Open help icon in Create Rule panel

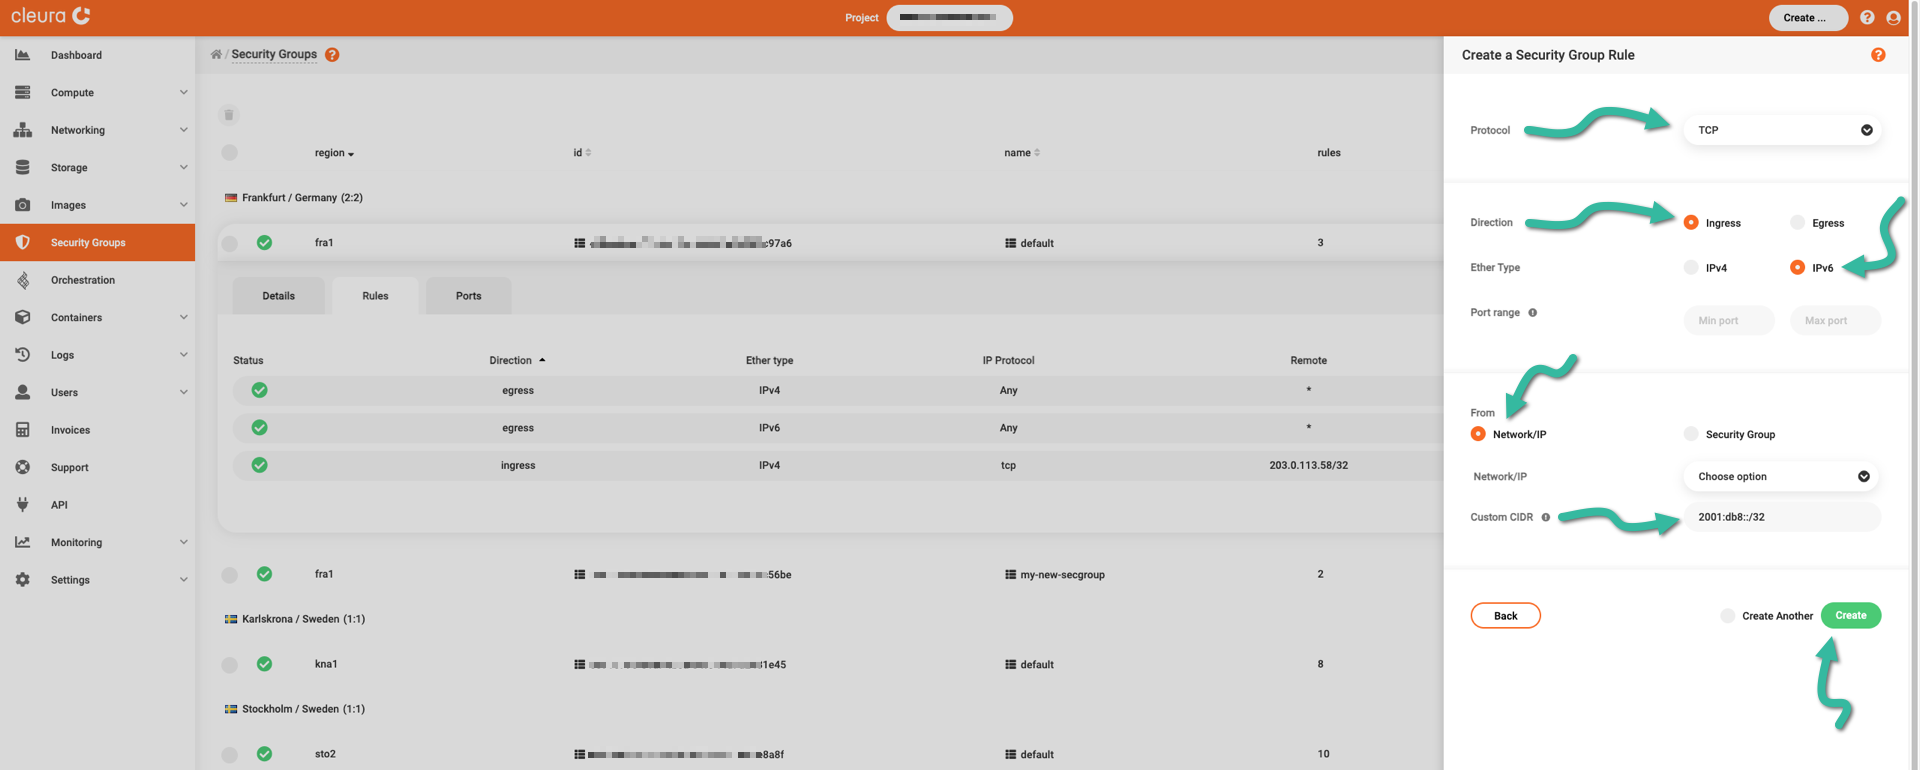coord(1878,55)
